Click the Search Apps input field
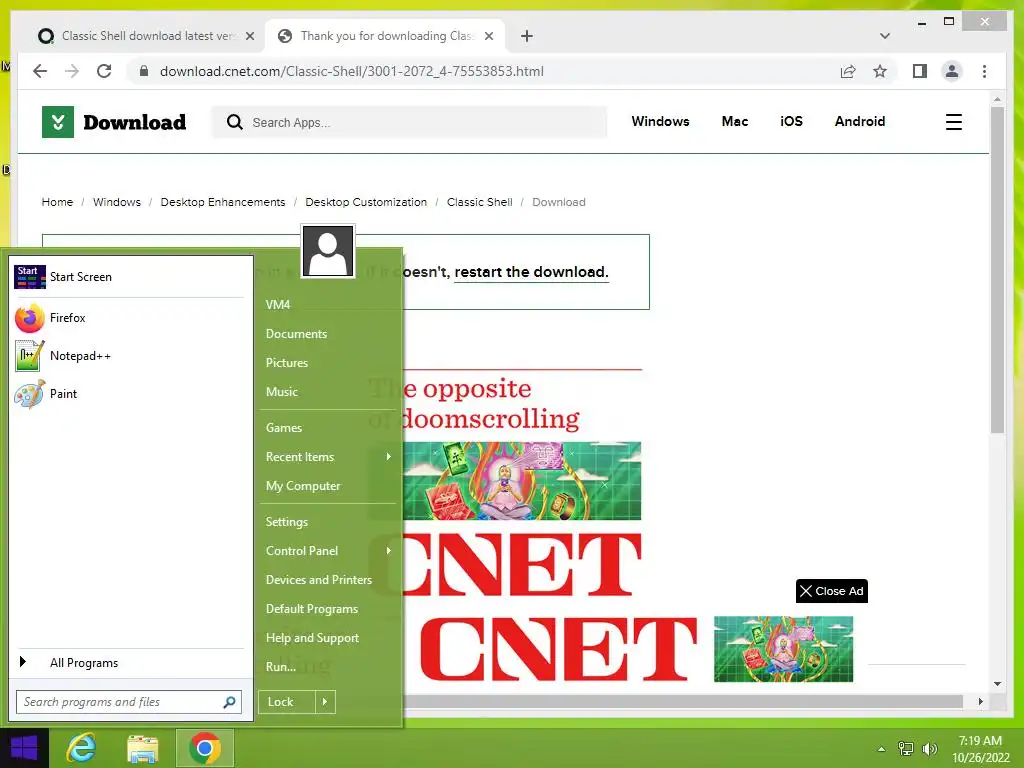The height and width of the screenshot is (768, 1024). point(409,122)
